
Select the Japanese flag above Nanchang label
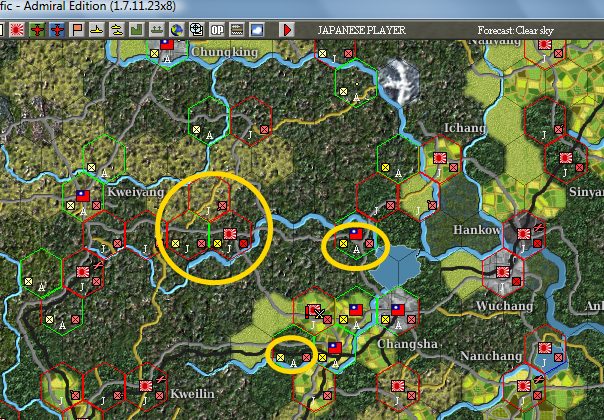(x=545, y=348)
